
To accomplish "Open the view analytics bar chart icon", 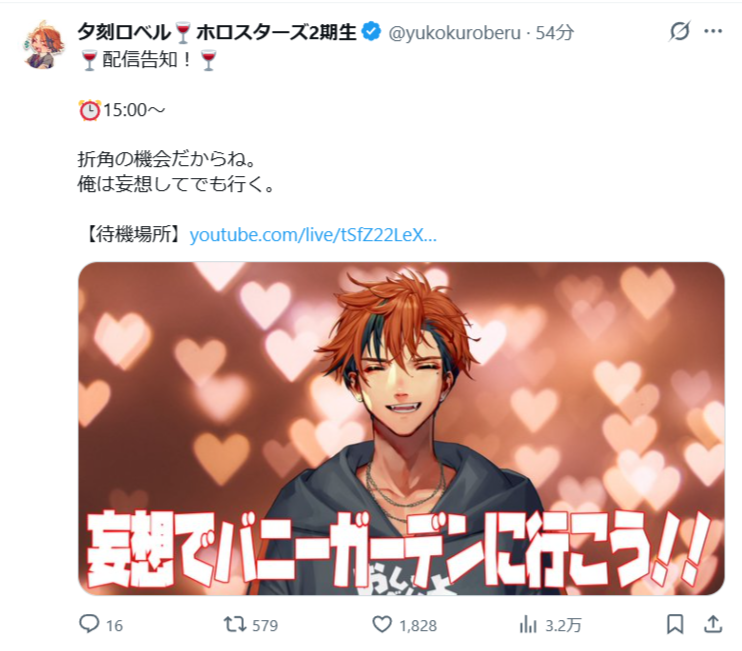I will [x=528, y=625].
